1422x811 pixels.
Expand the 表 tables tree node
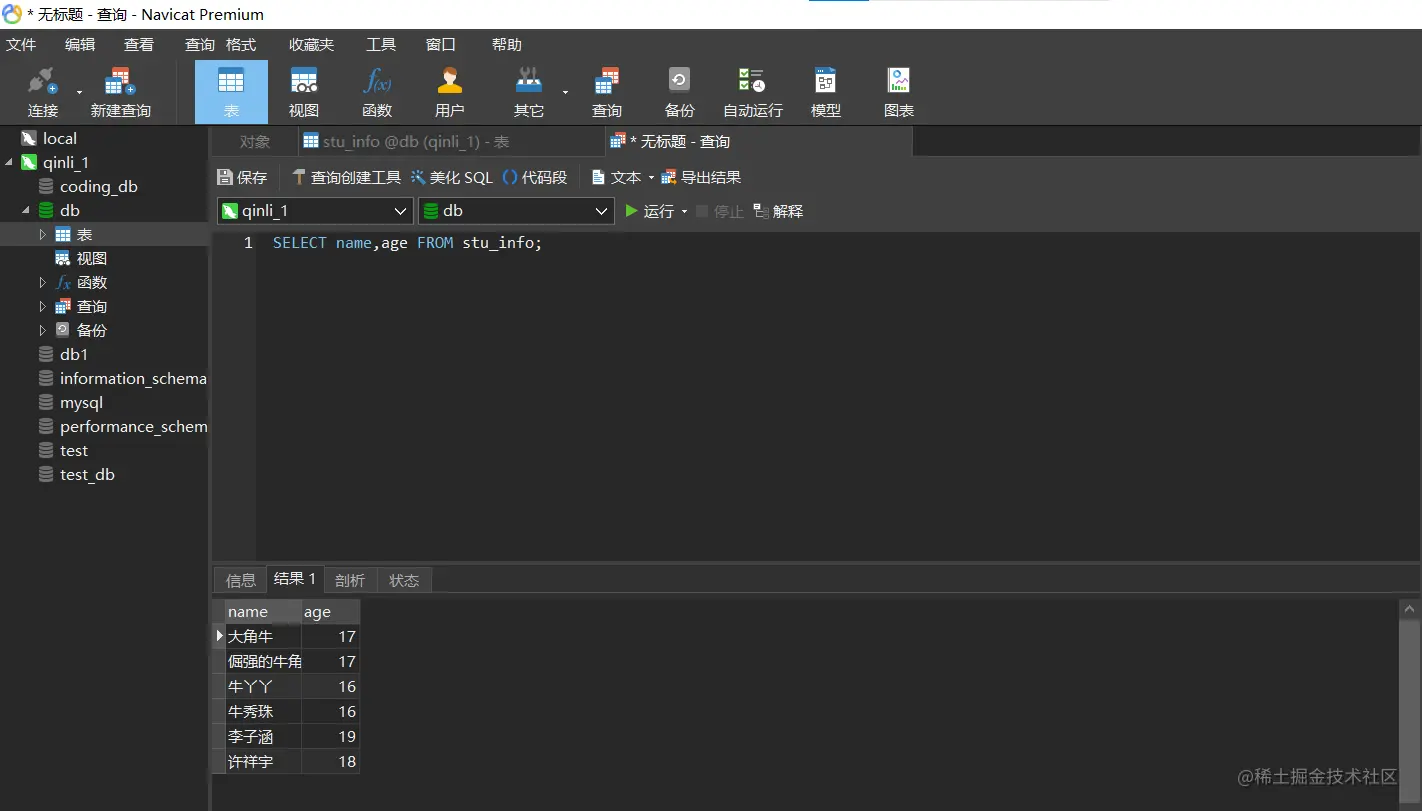(x=43, y=234)
